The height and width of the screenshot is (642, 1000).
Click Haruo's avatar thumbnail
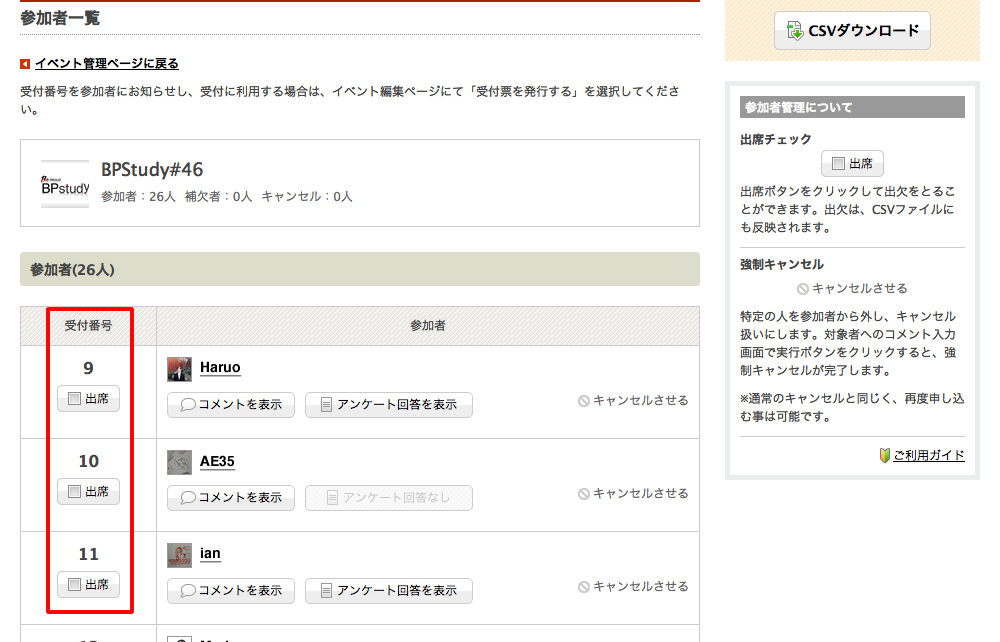click(179, 369)
